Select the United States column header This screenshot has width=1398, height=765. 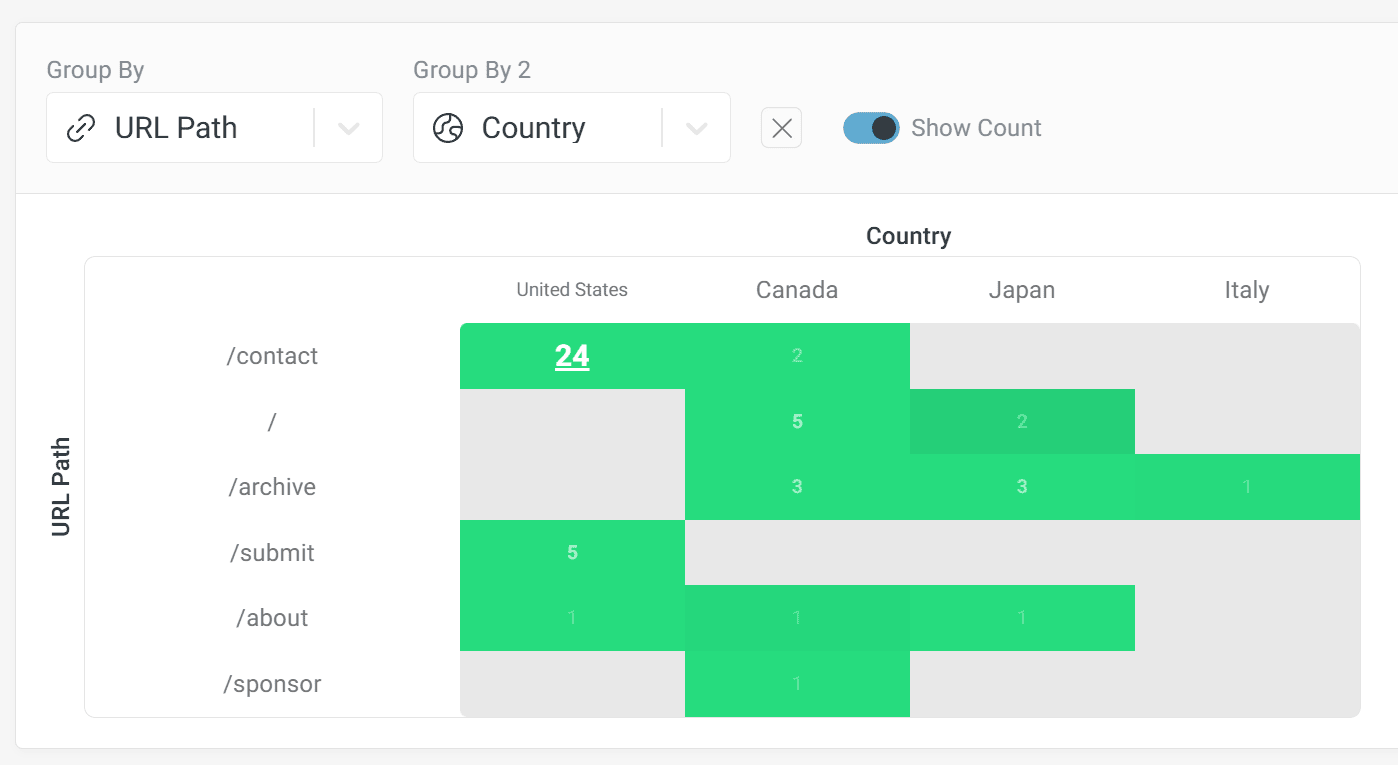(572, 289)
